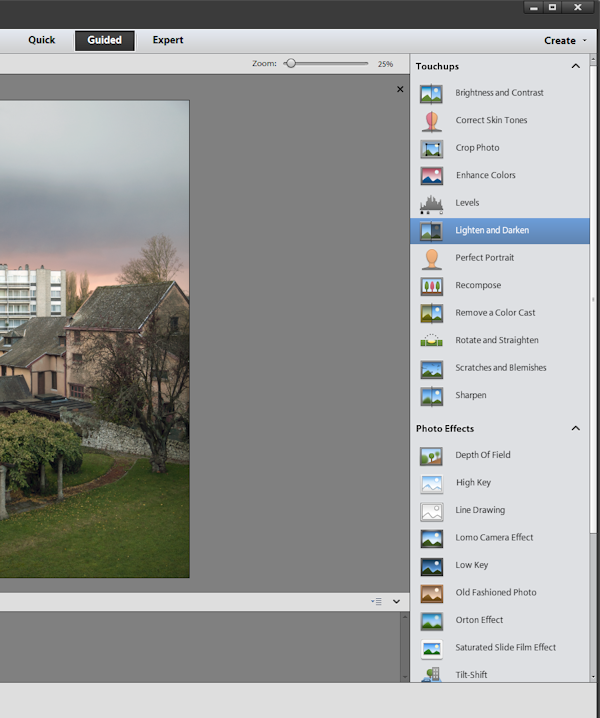Close the open photo with the X
Screen dimensions: 600x718
(400, 89)
